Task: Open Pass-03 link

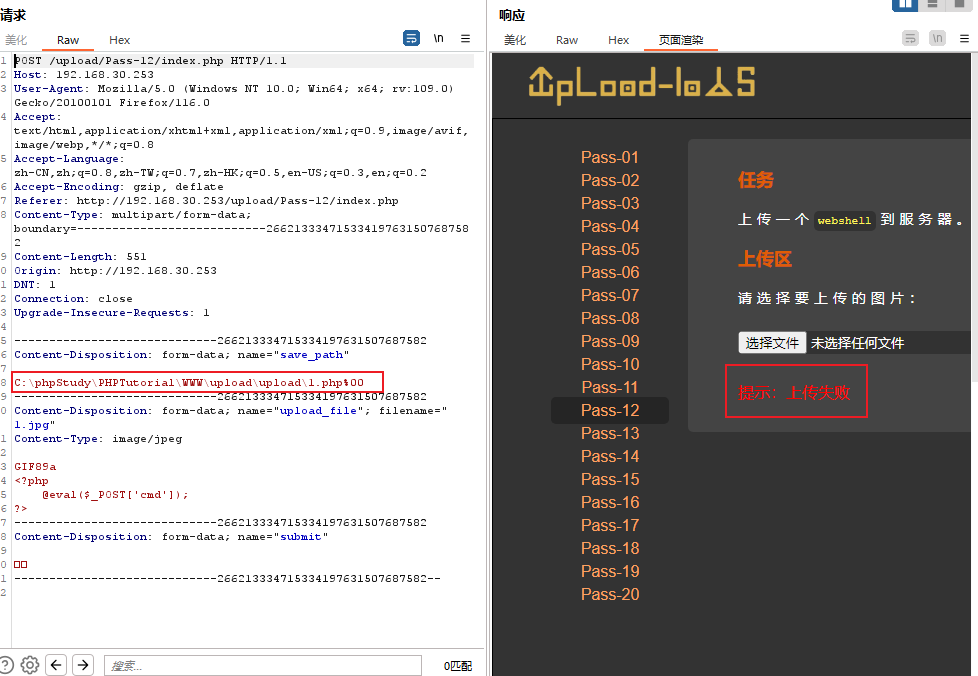Action: (609, 203)
